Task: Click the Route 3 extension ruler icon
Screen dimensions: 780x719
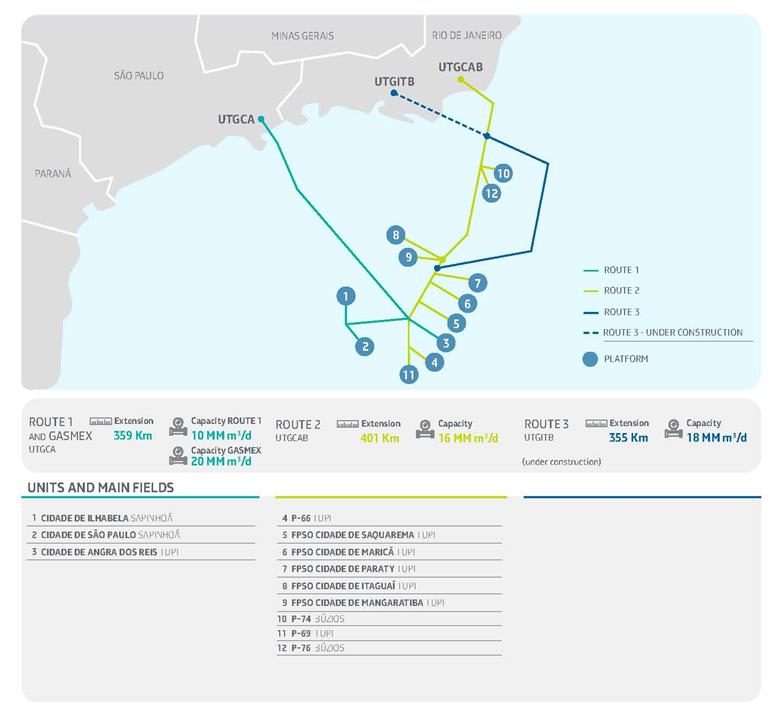Action: (x=599, y=423)
